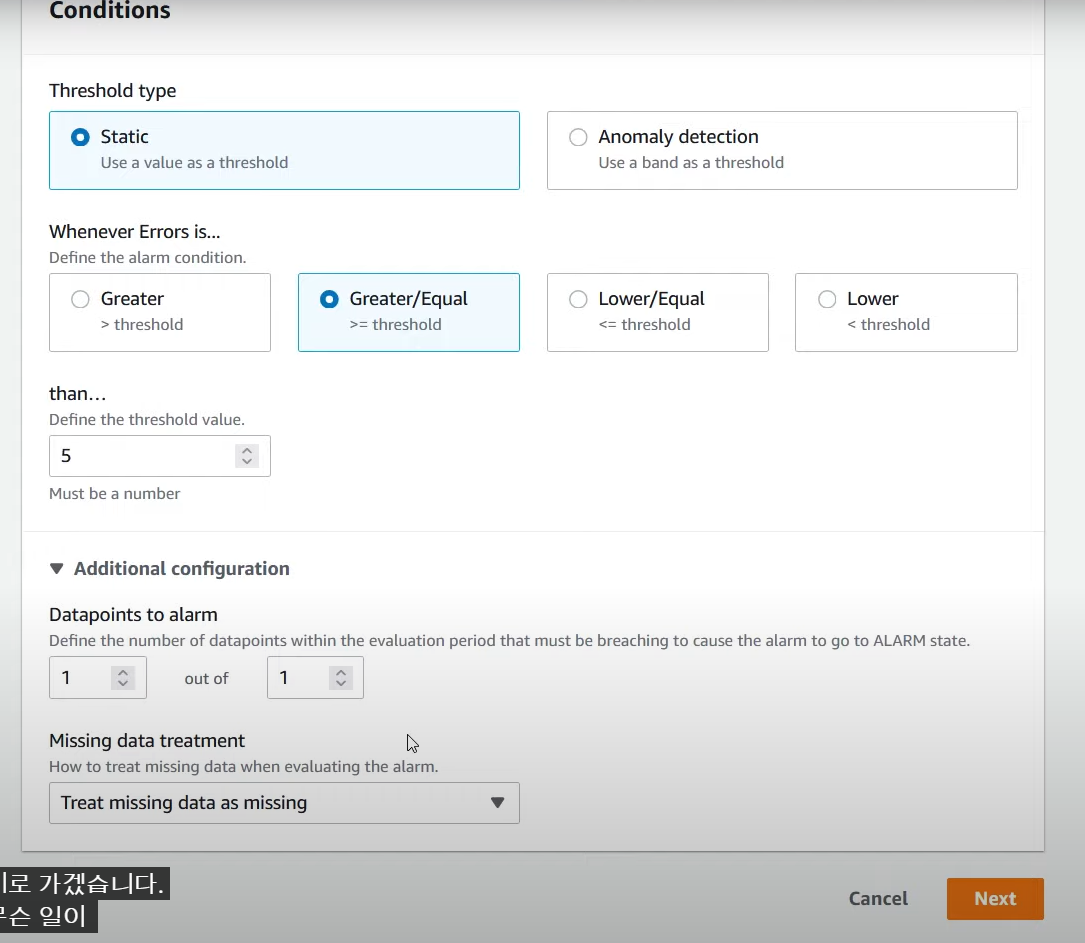This screenshot has width=1085, height=943.
Task: Increment the evaluation period datapoints stepper
Action: [340, 672]
